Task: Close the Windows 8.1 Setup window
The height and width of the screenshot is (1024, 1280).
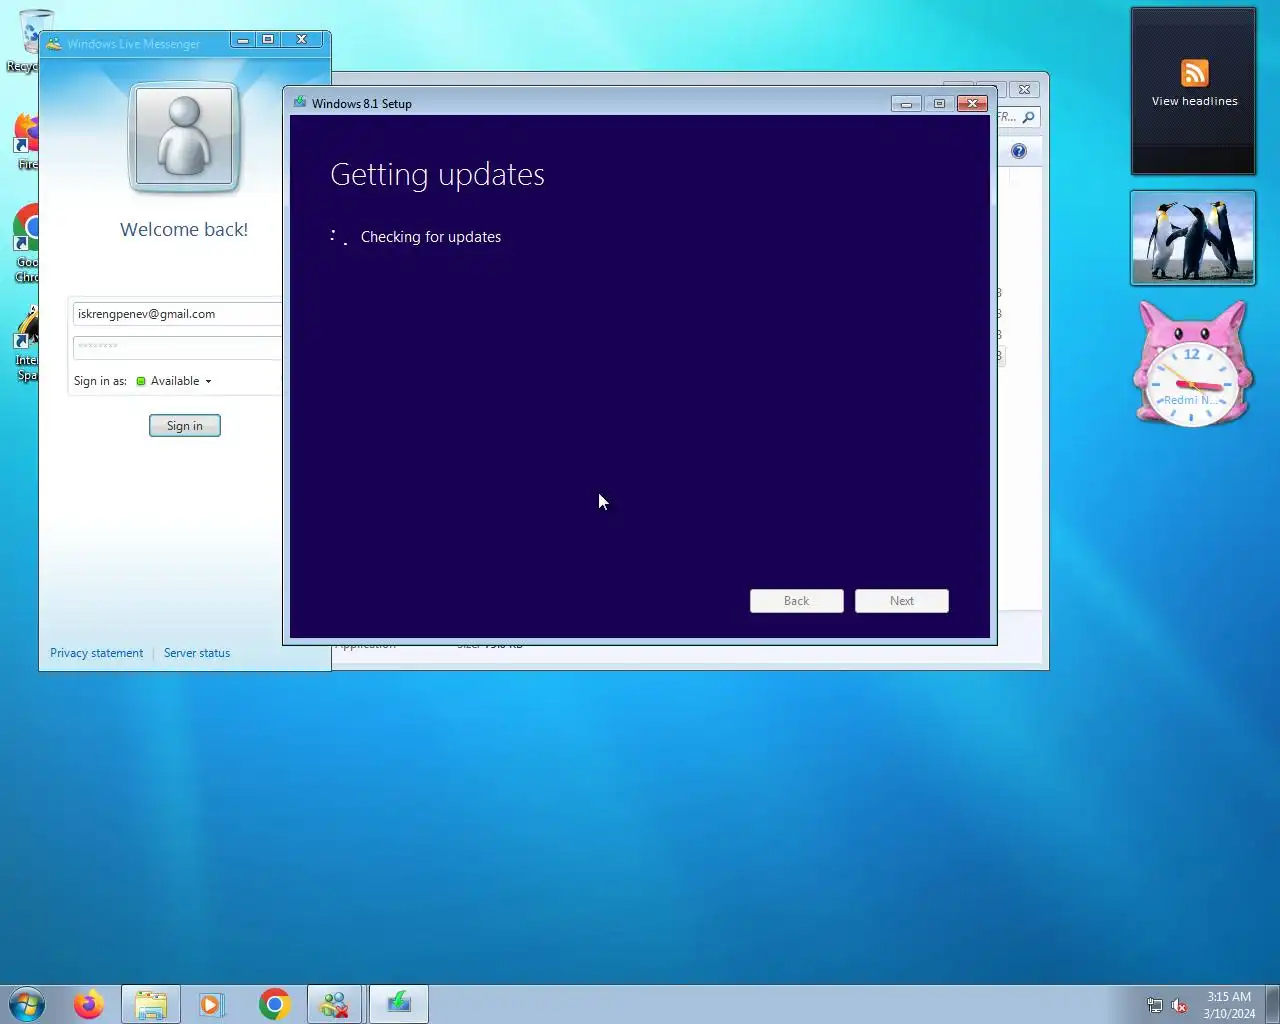Action: [972, 103]
